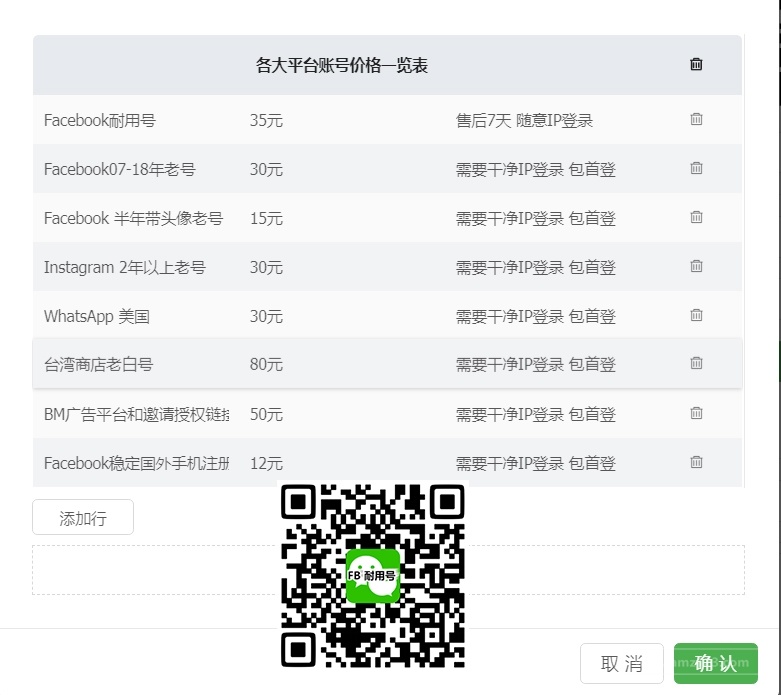Select the Facebook稳定国外手机注册 cell

tap(135, 463)
